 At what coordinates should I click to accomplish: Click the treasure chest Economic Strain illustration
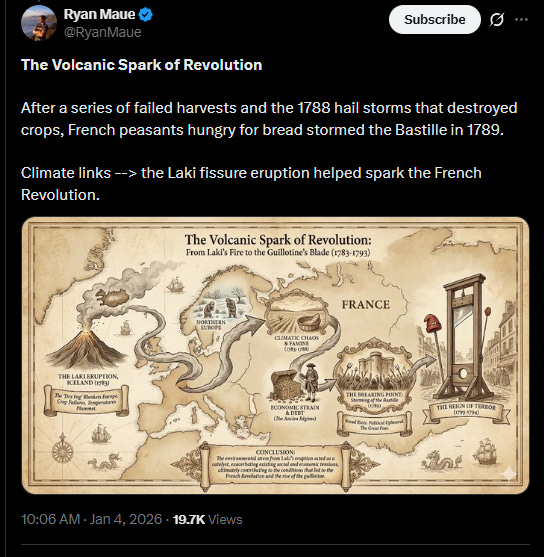click(285, 385)
